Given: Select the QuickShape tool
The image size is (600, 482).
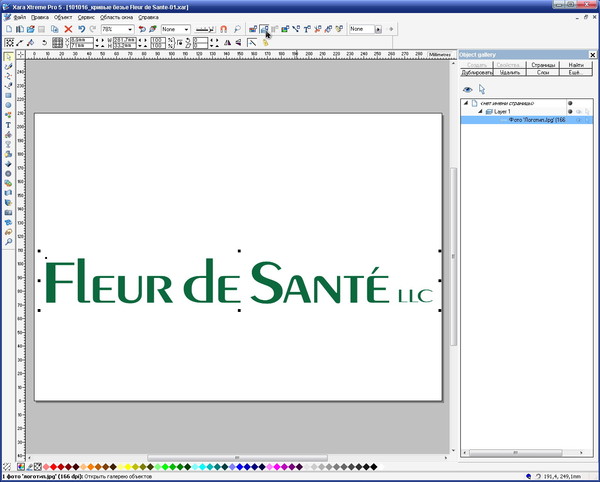Looking at the screenshot, I should [8, 115].
